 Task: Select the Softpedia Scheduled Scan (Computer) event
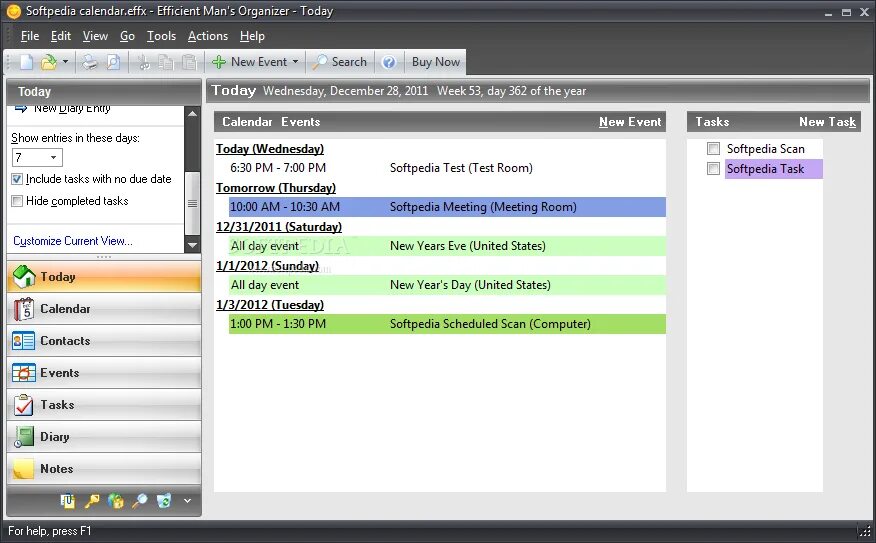[x=447, y=324]
